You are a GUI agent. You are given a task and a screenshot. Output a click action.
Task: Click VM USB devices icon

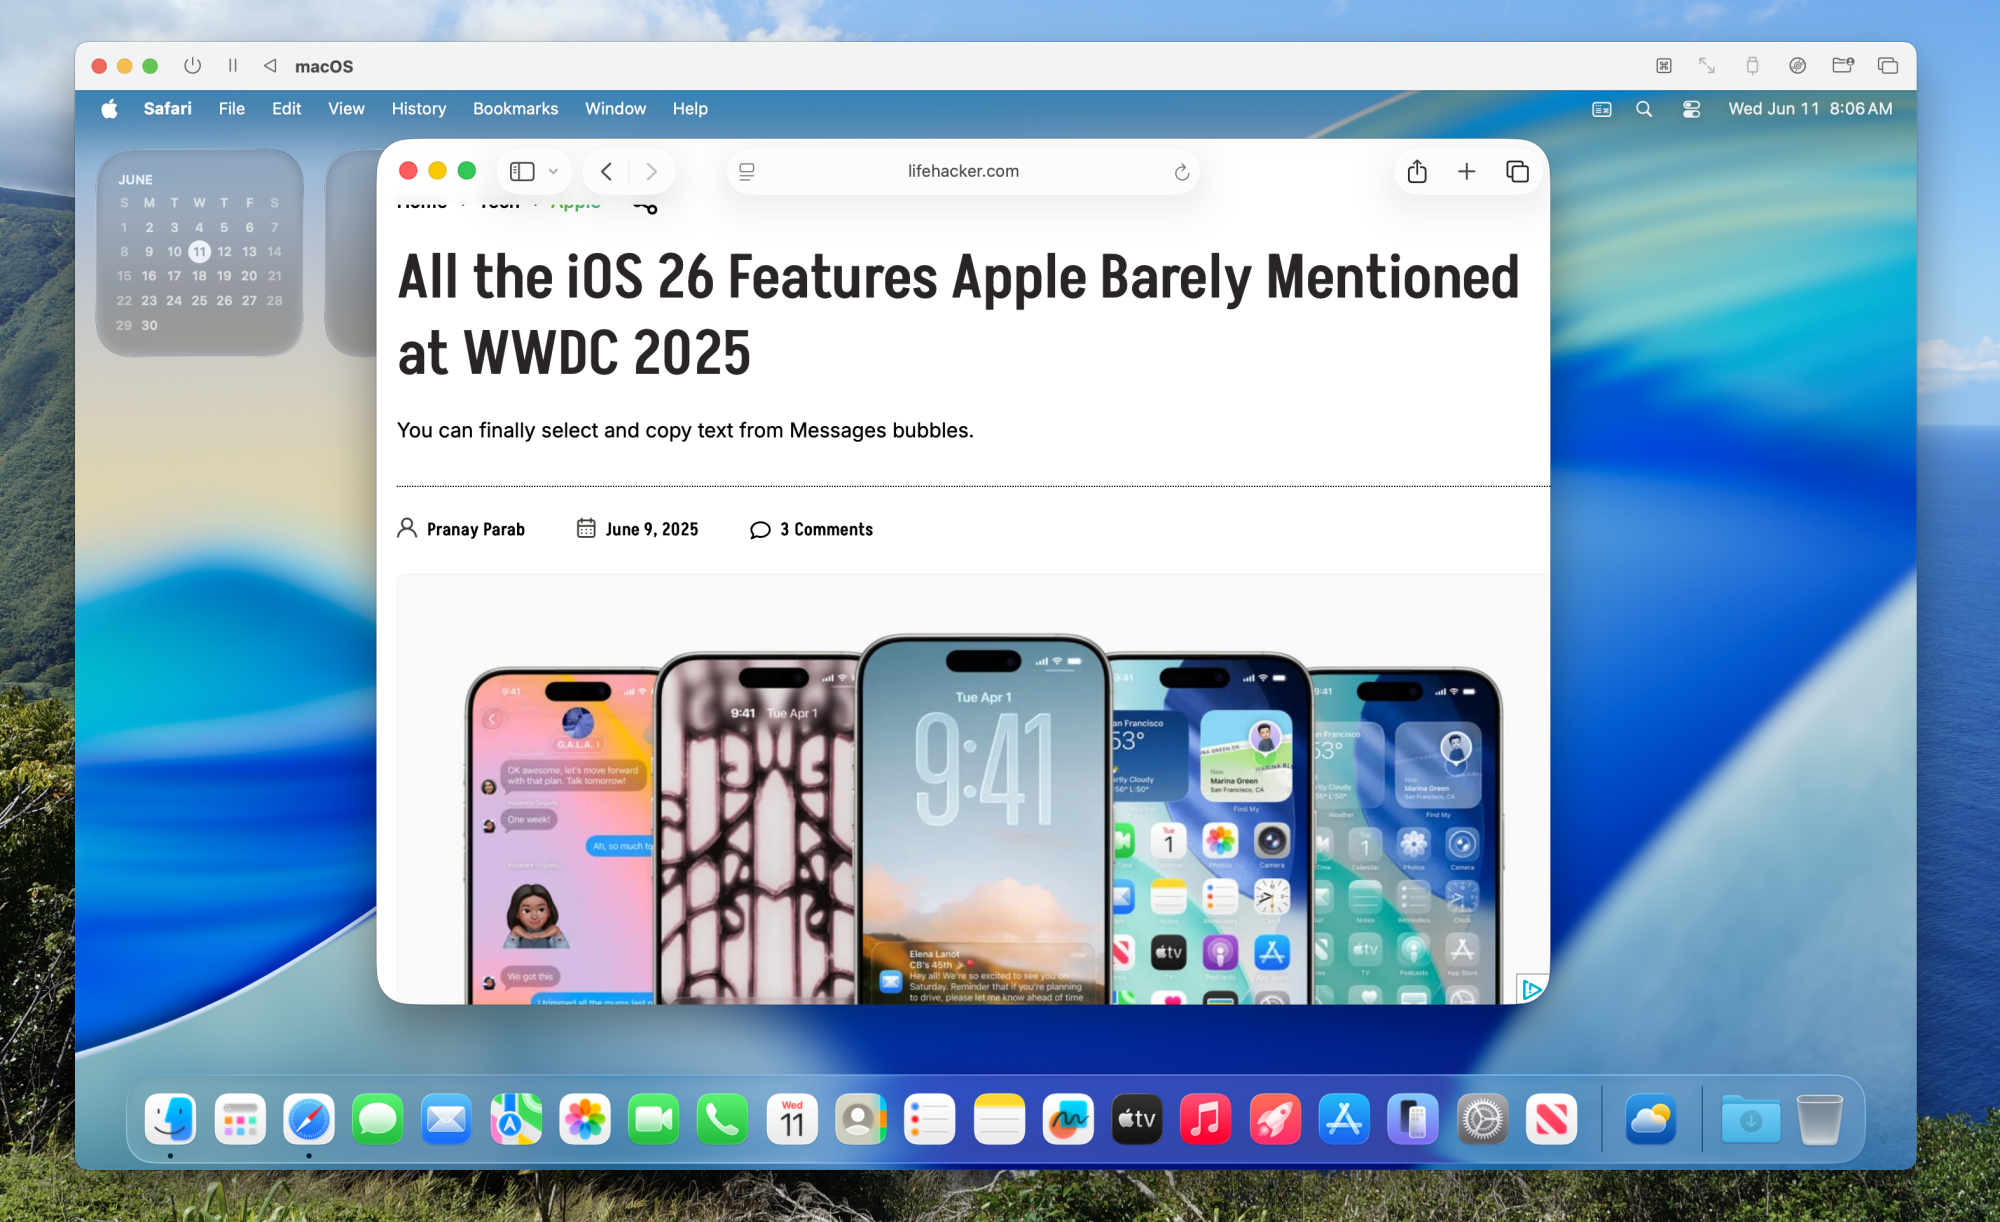tap(1752, 66)
